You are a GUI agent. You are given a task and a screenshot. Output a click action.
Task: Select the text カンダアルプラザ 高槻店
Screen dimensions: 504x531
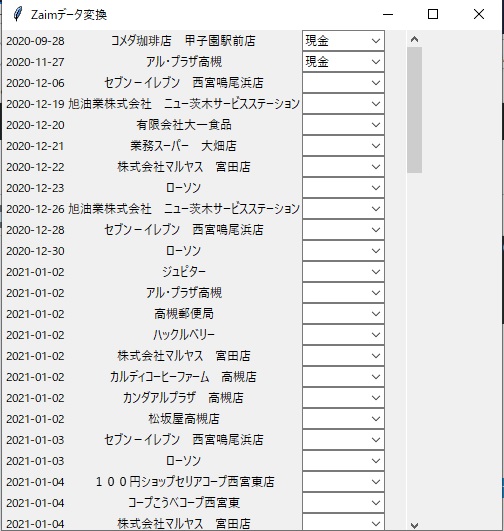pyautogui.click(x=183, y=398)
